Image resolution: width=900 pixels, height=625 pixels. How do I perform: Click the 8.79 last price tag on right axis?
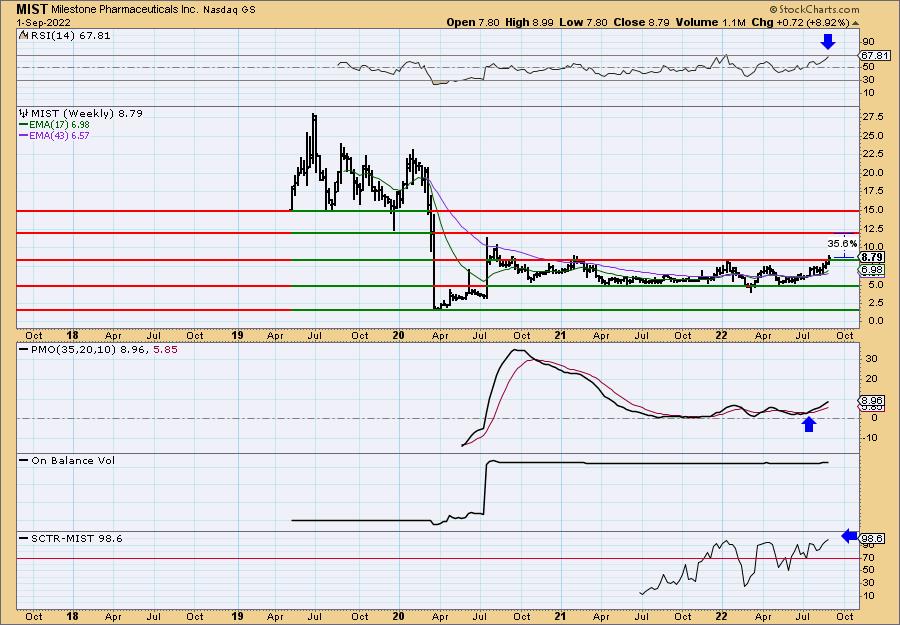pyautogui.click(x=873, y=257)
